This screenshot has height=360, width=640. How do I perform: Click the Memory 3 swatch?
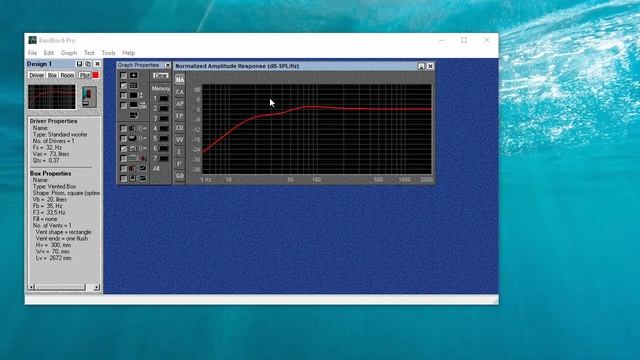(164, 118)
